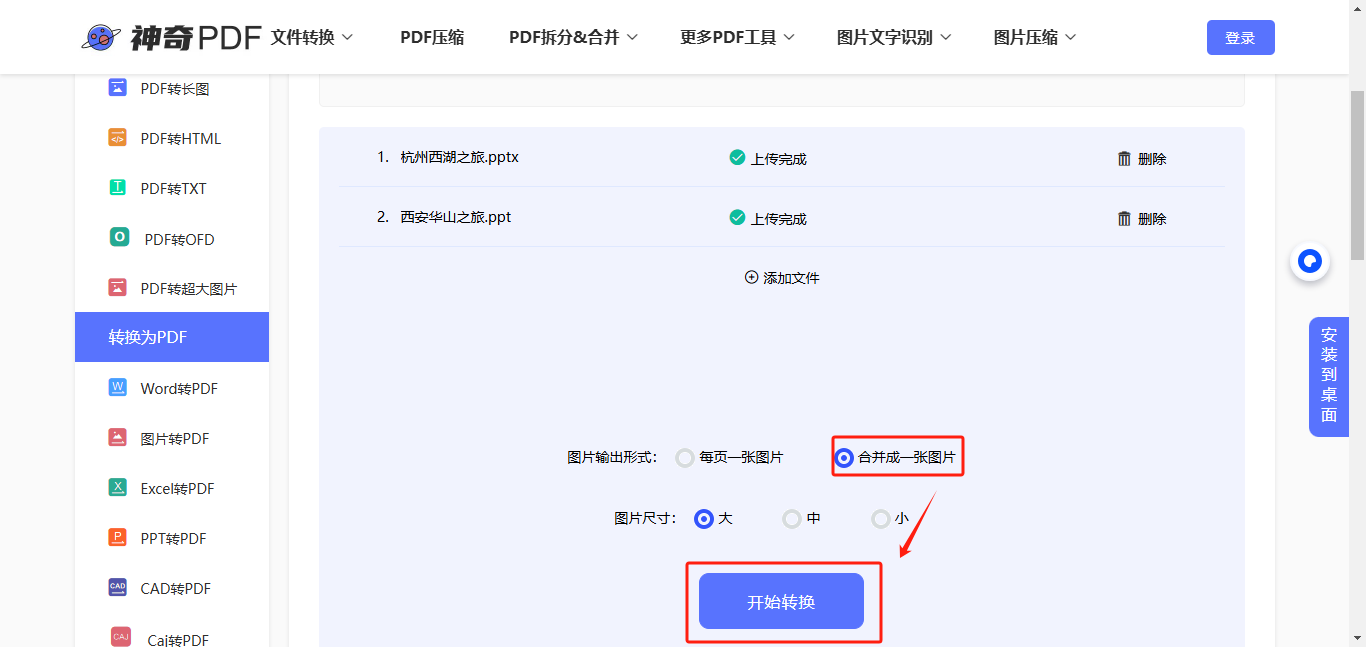
Task: Choose 中 image size option
Action: 791,518
